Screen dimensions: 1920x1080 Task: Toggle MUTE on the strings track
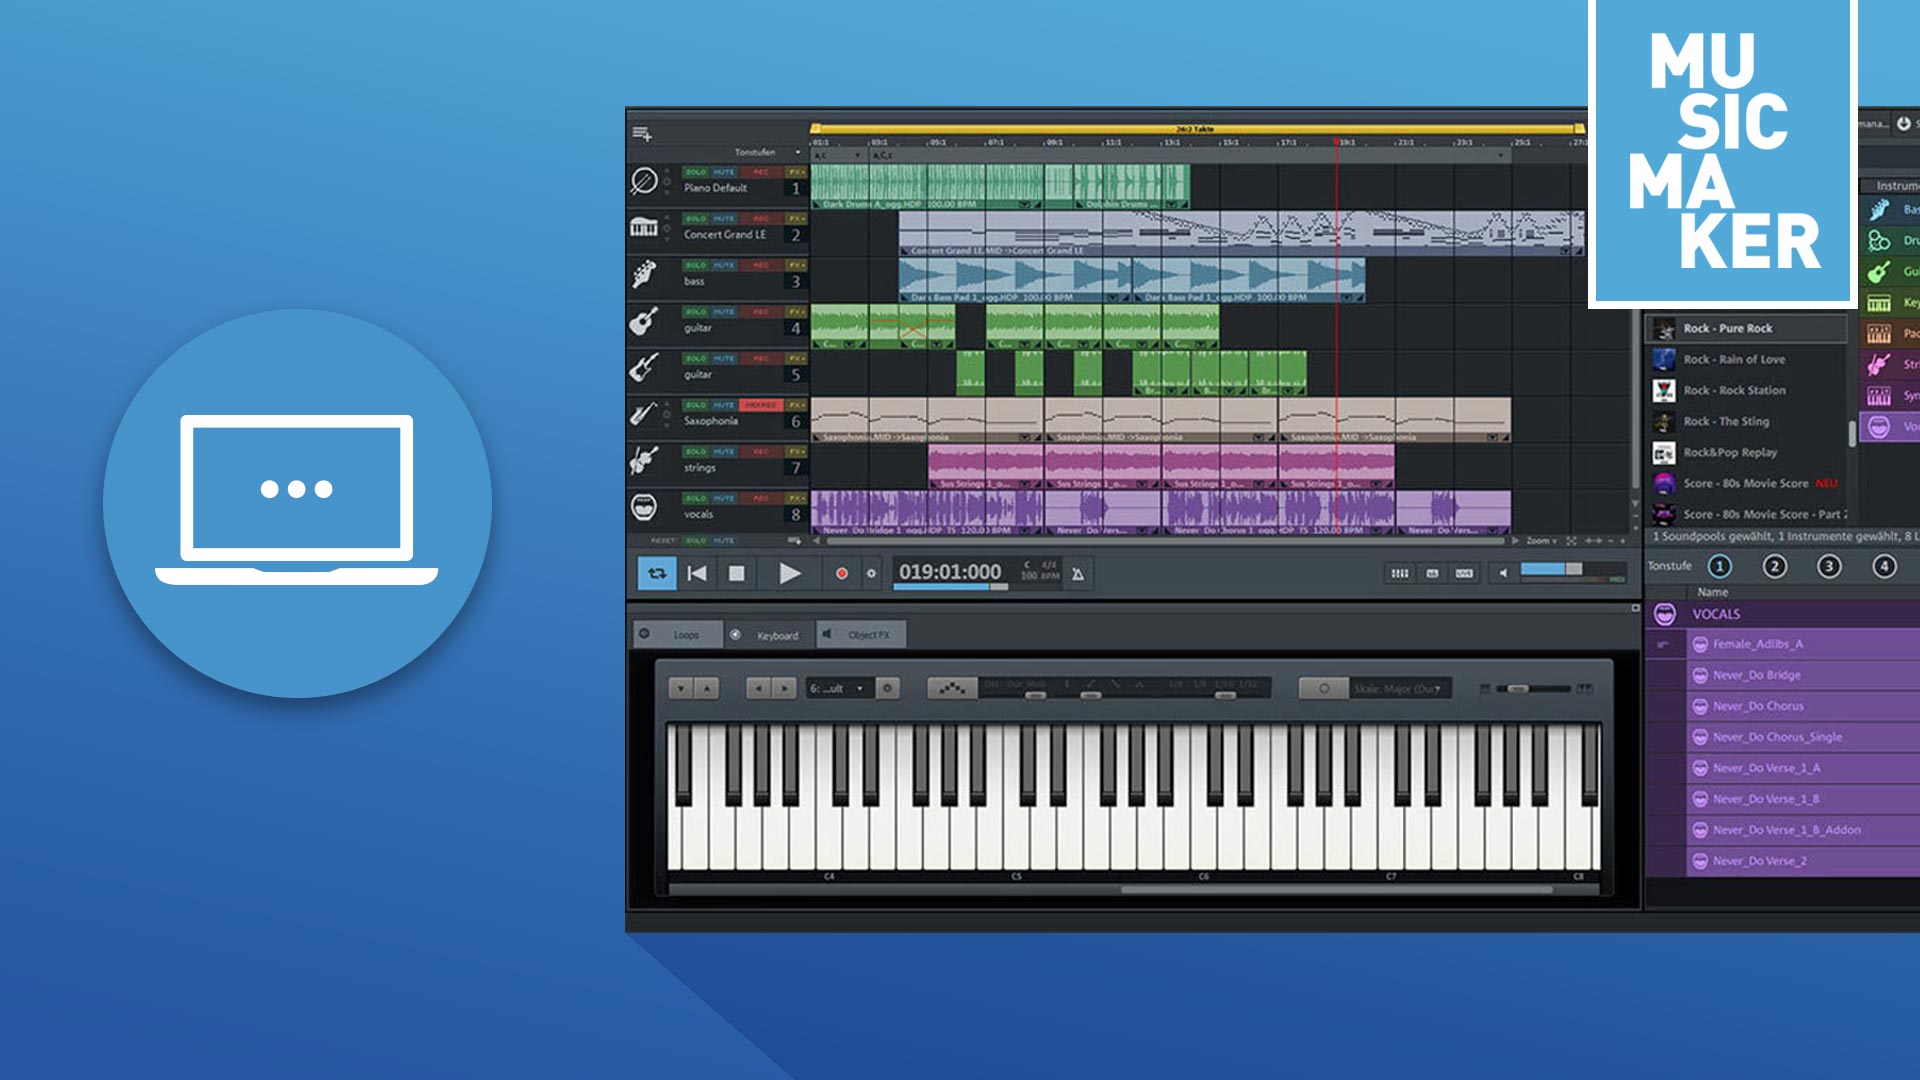724,451
